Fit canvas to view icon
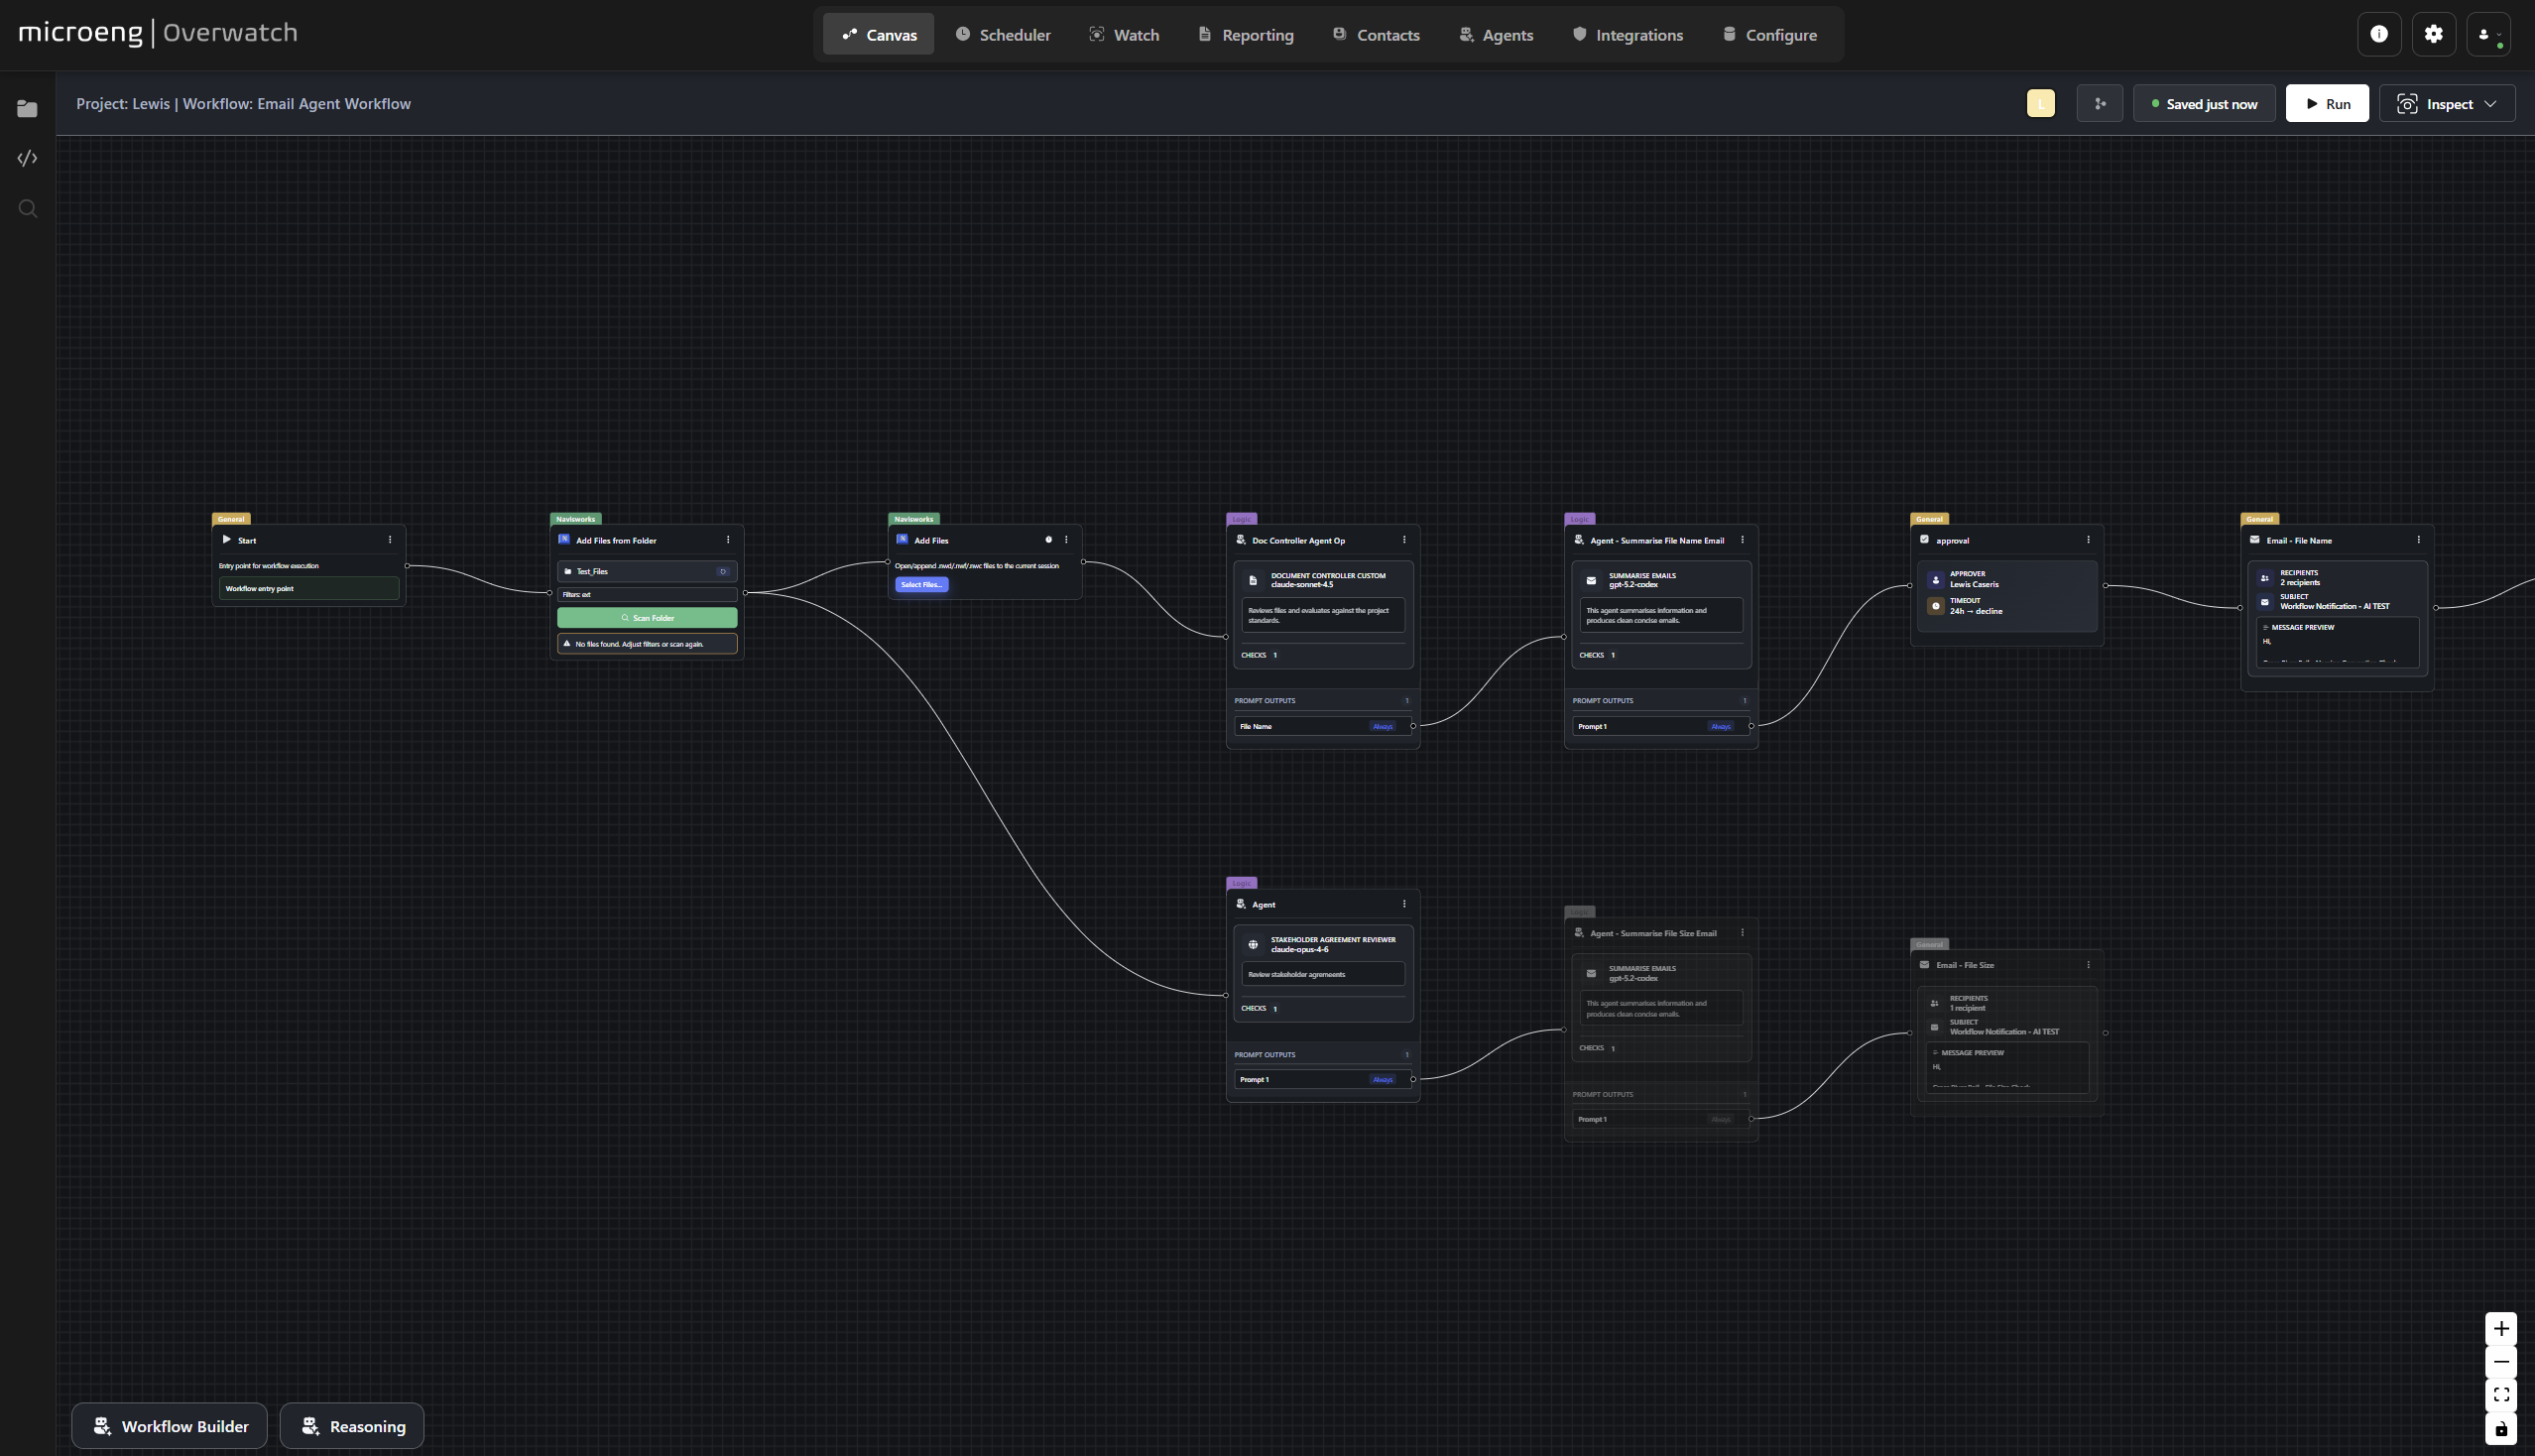Image resolution: width=2535 pixels, height=1456 pixels. 2501,1394
